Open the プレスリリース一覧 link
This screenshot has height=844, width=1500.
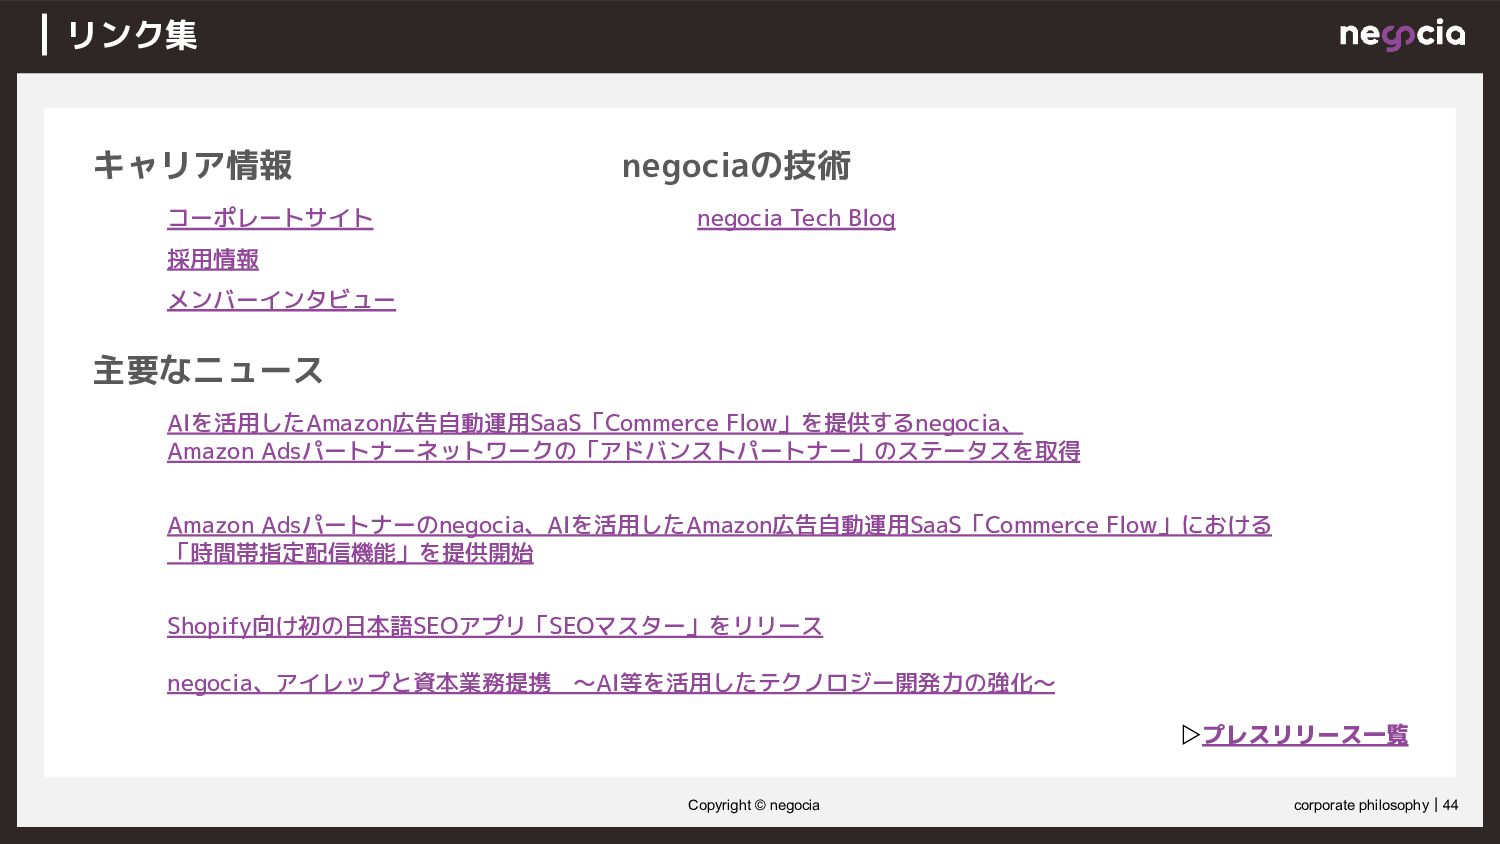point(1305,735)
